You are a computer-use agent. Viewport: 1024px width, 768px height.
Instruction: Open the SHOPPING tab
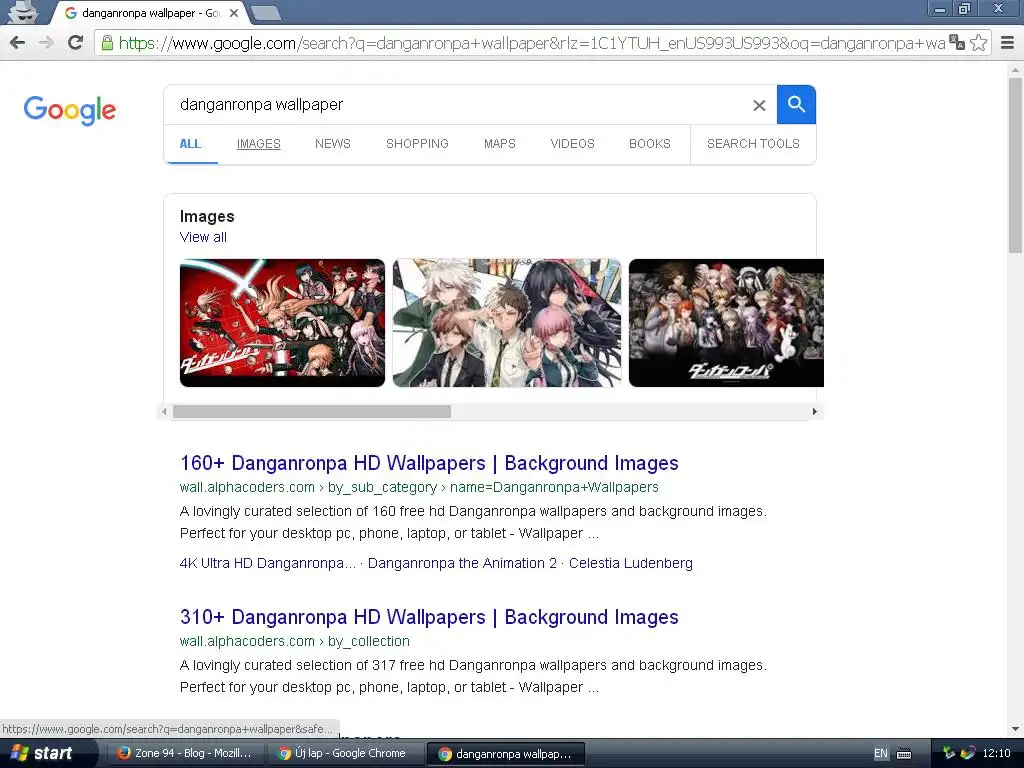(417, 144)
